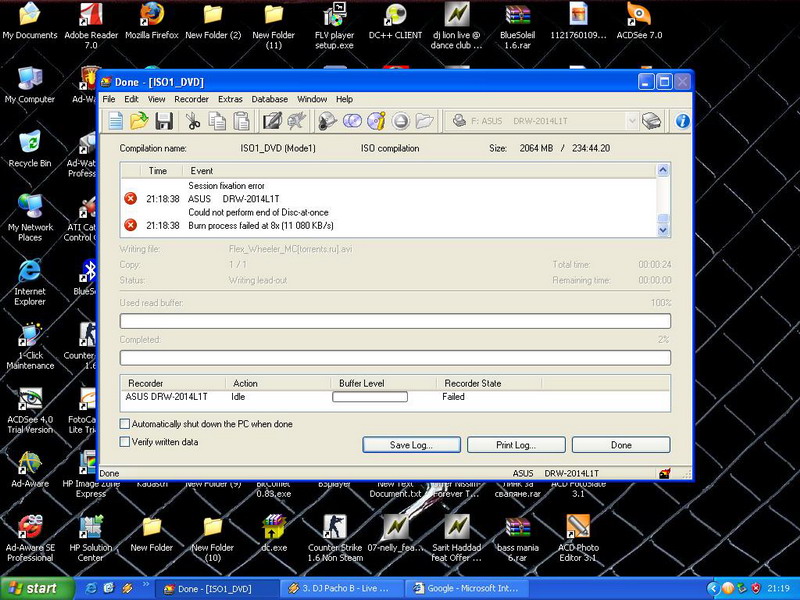Open the Recorder menu
This screenshot has width=800, height=600.
191,99
